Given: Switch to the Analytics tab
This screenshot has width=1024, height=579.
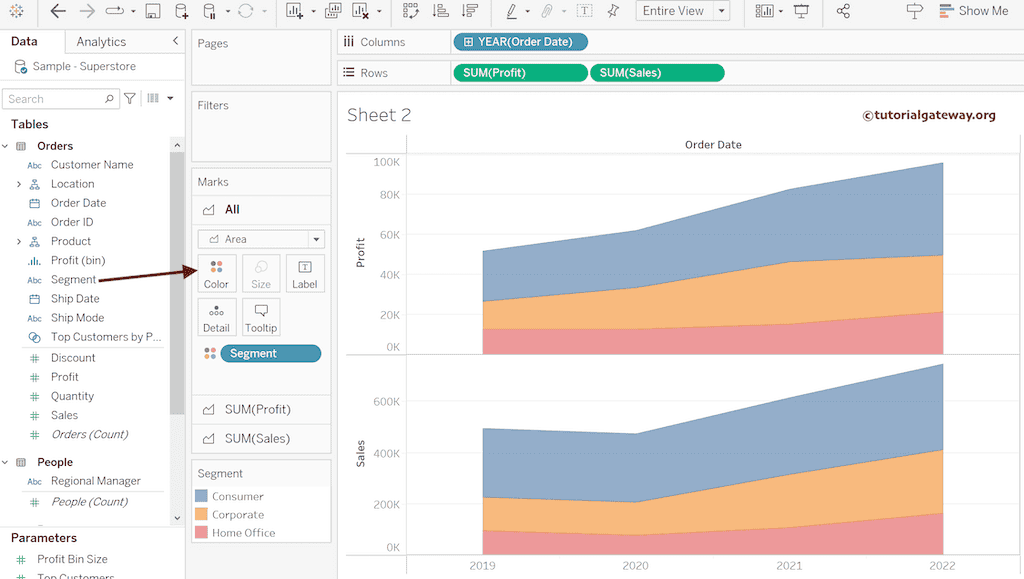Looking at the screenshot, I should tap(101, 42).
